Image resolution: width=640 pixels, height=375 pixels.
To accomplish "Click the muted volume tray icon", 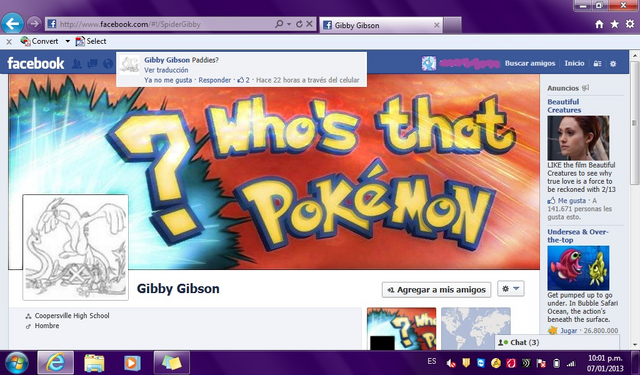I will point(451,363).
